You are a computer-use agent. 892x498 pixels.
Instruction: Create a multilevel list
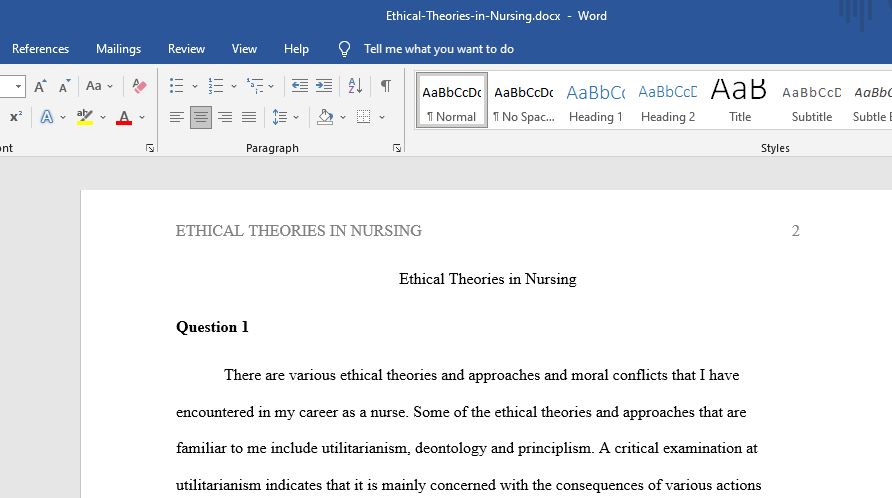tap(255, 86)
